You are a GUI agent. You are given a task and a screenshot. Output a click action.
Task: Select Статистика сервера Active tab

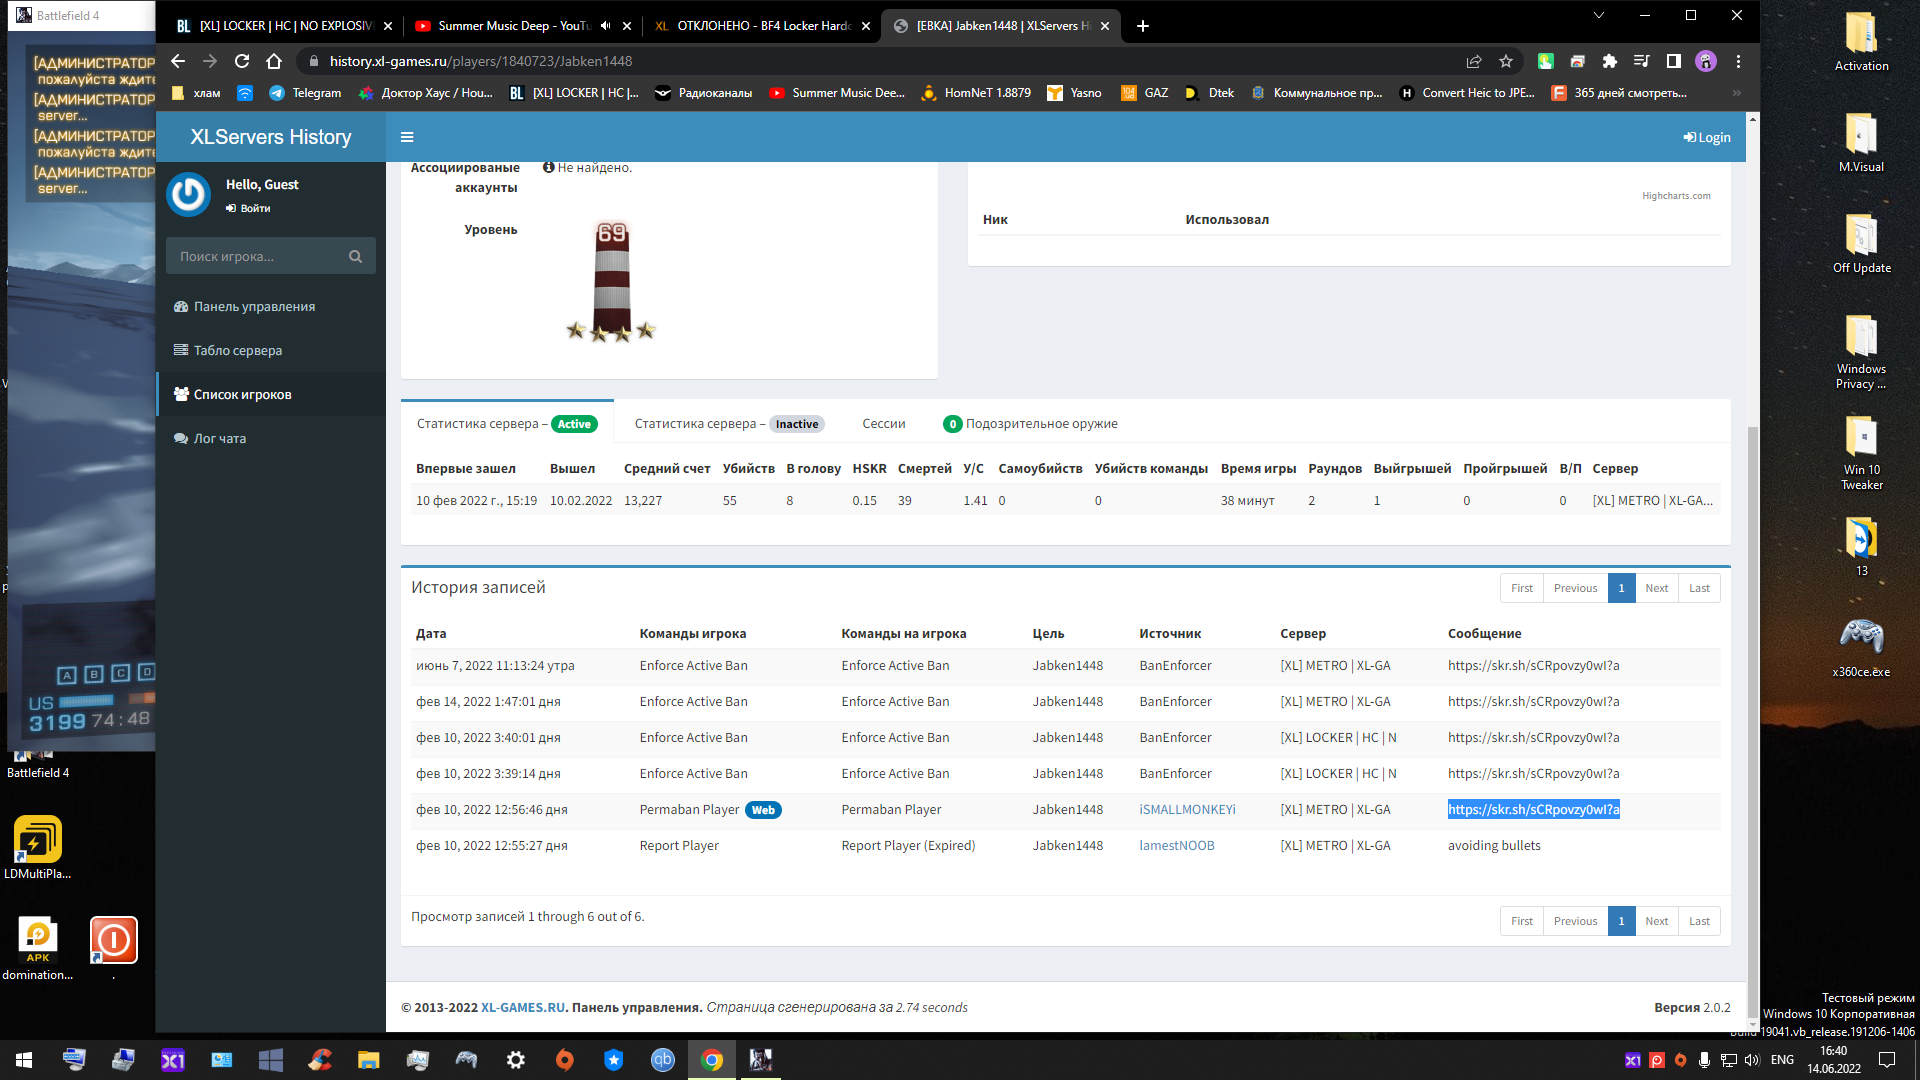tap(507, 424)
